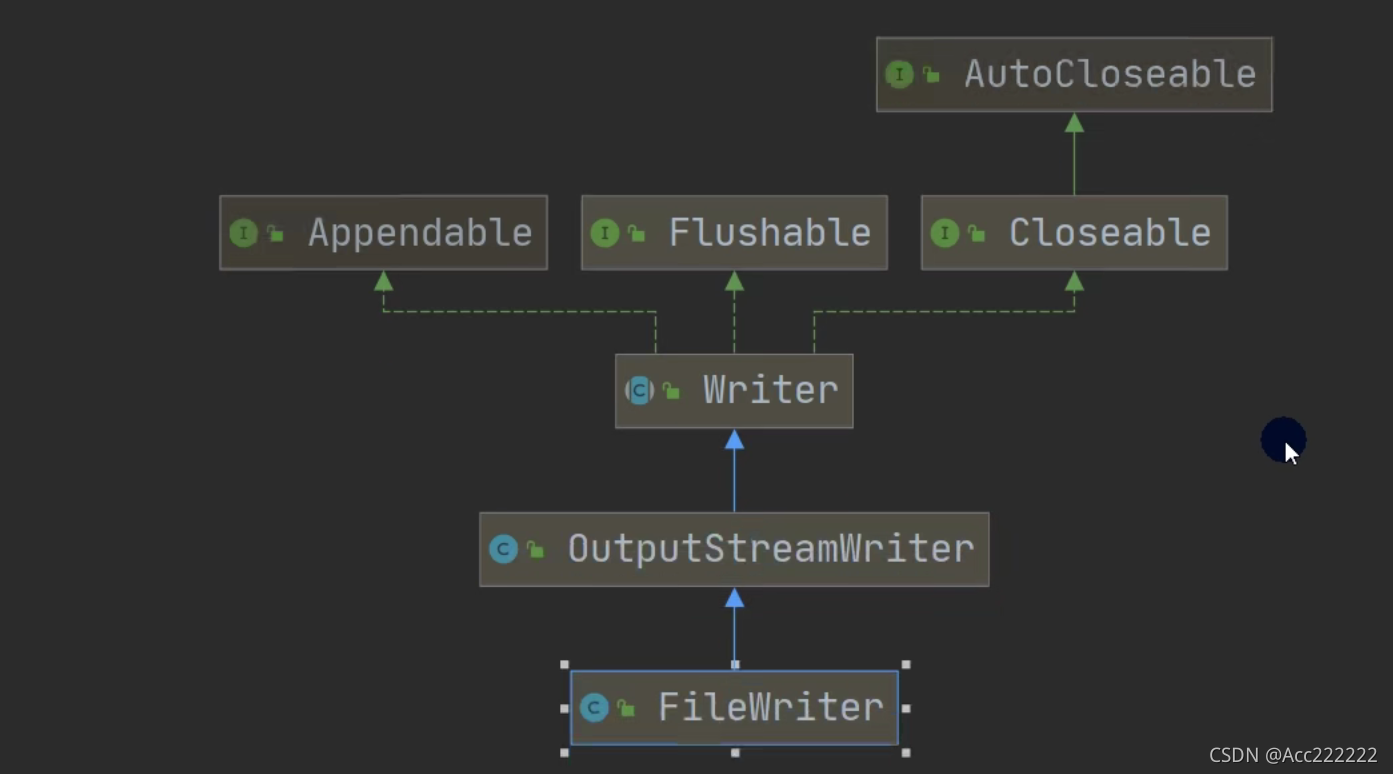Click the interface icon on Closeable node
Screen dimensions: 1393x774
click(x=944, y=233)
